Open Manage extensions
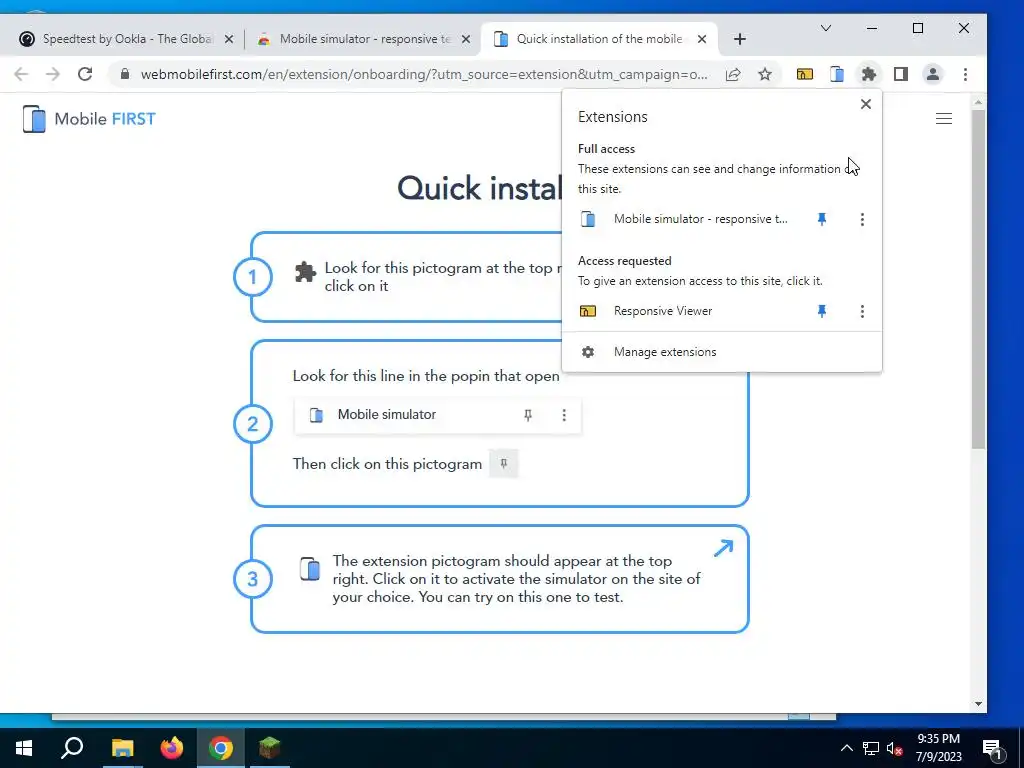Screen dimensions: 1024x768 [722, 352]
